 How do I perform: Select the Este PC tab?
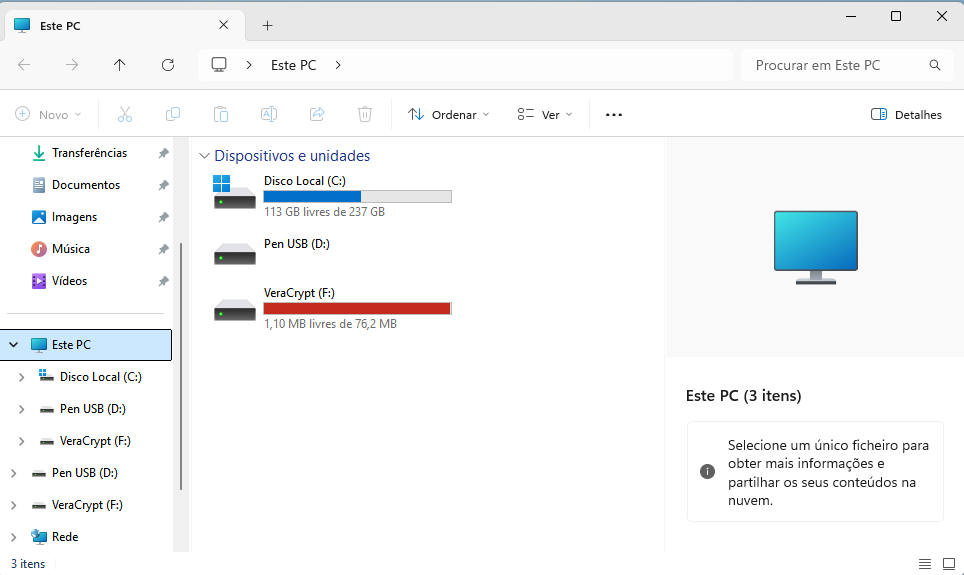(x=120, y=26)
